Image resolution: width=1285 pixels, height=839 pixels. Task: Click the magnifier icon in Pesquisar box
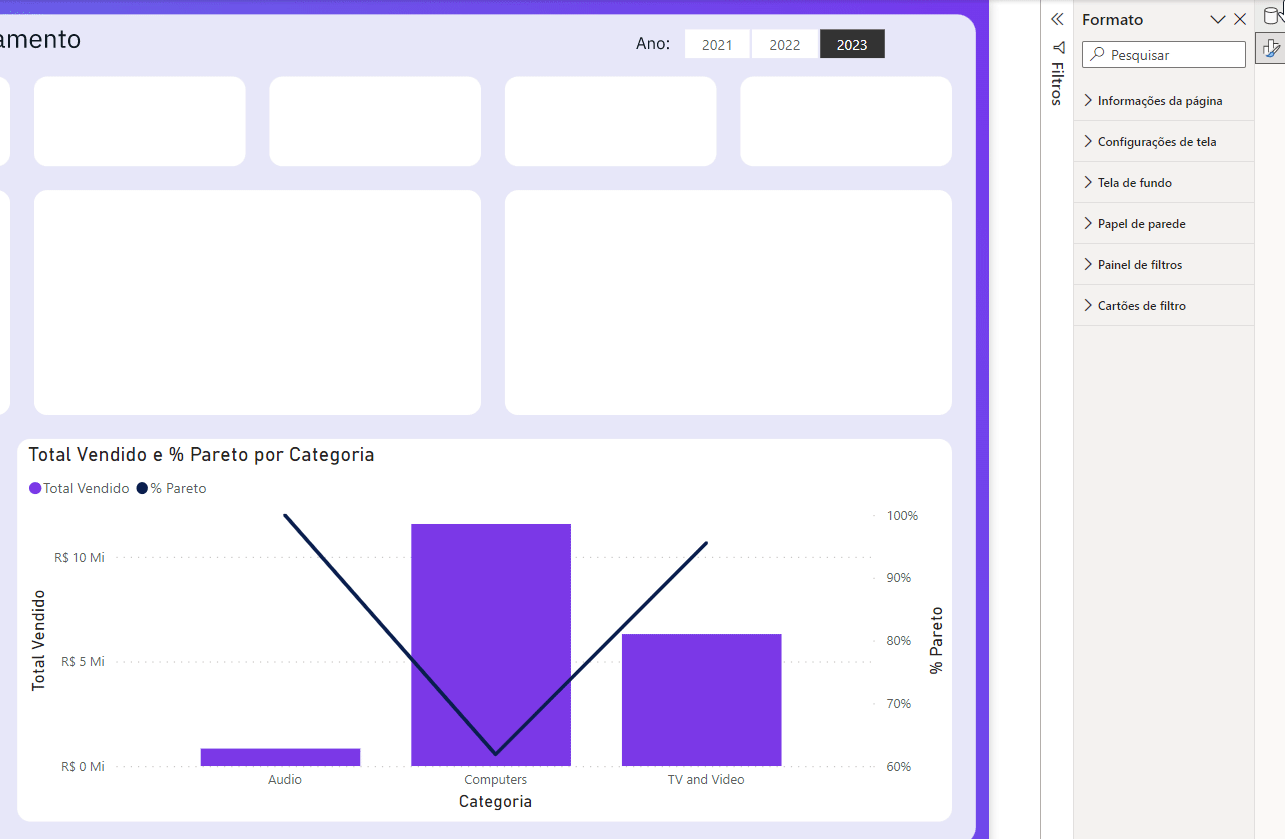[x=1097, y=55]
